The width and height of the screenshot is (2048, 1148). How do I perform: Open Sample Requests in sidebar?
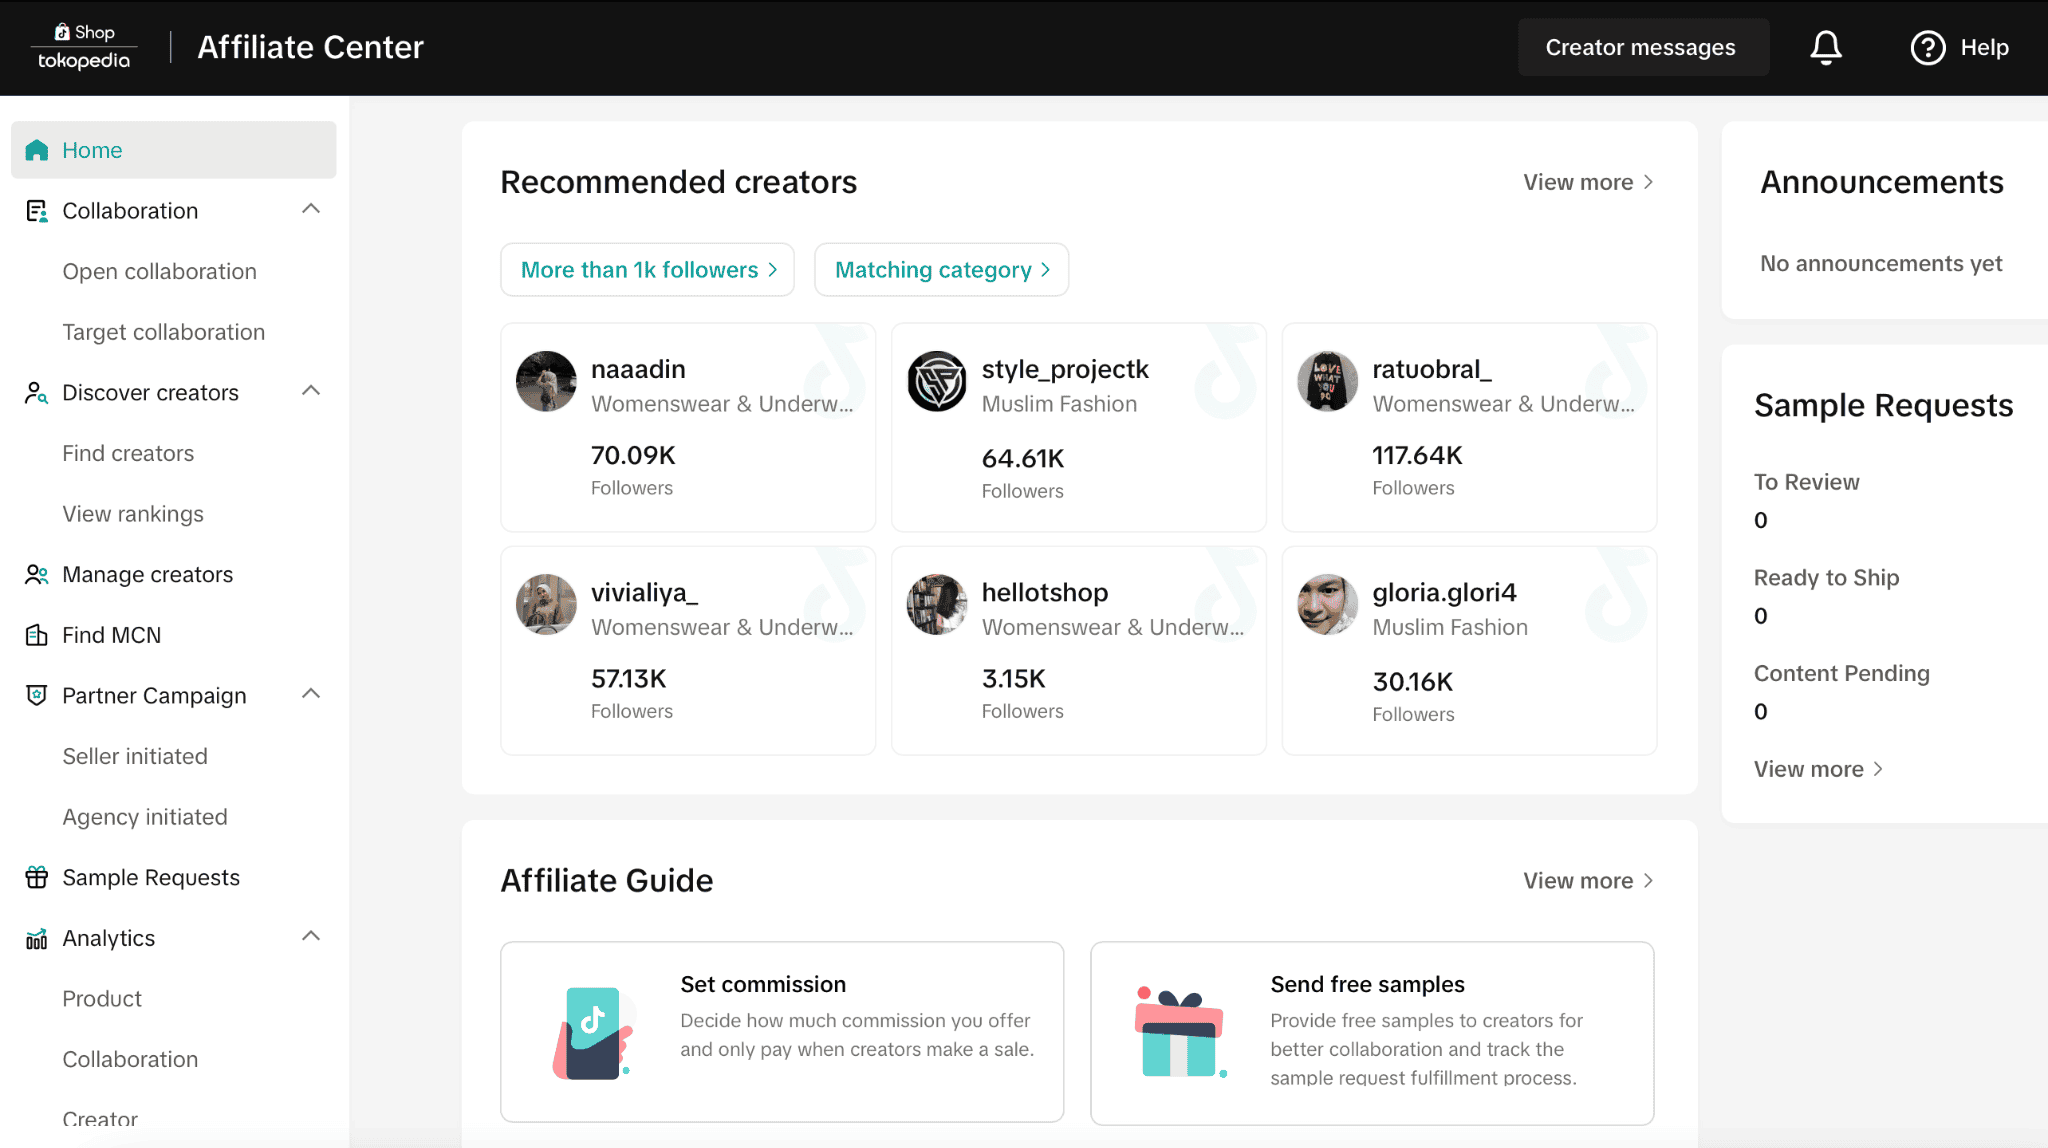pyautogui.click(x=151, y=878)
